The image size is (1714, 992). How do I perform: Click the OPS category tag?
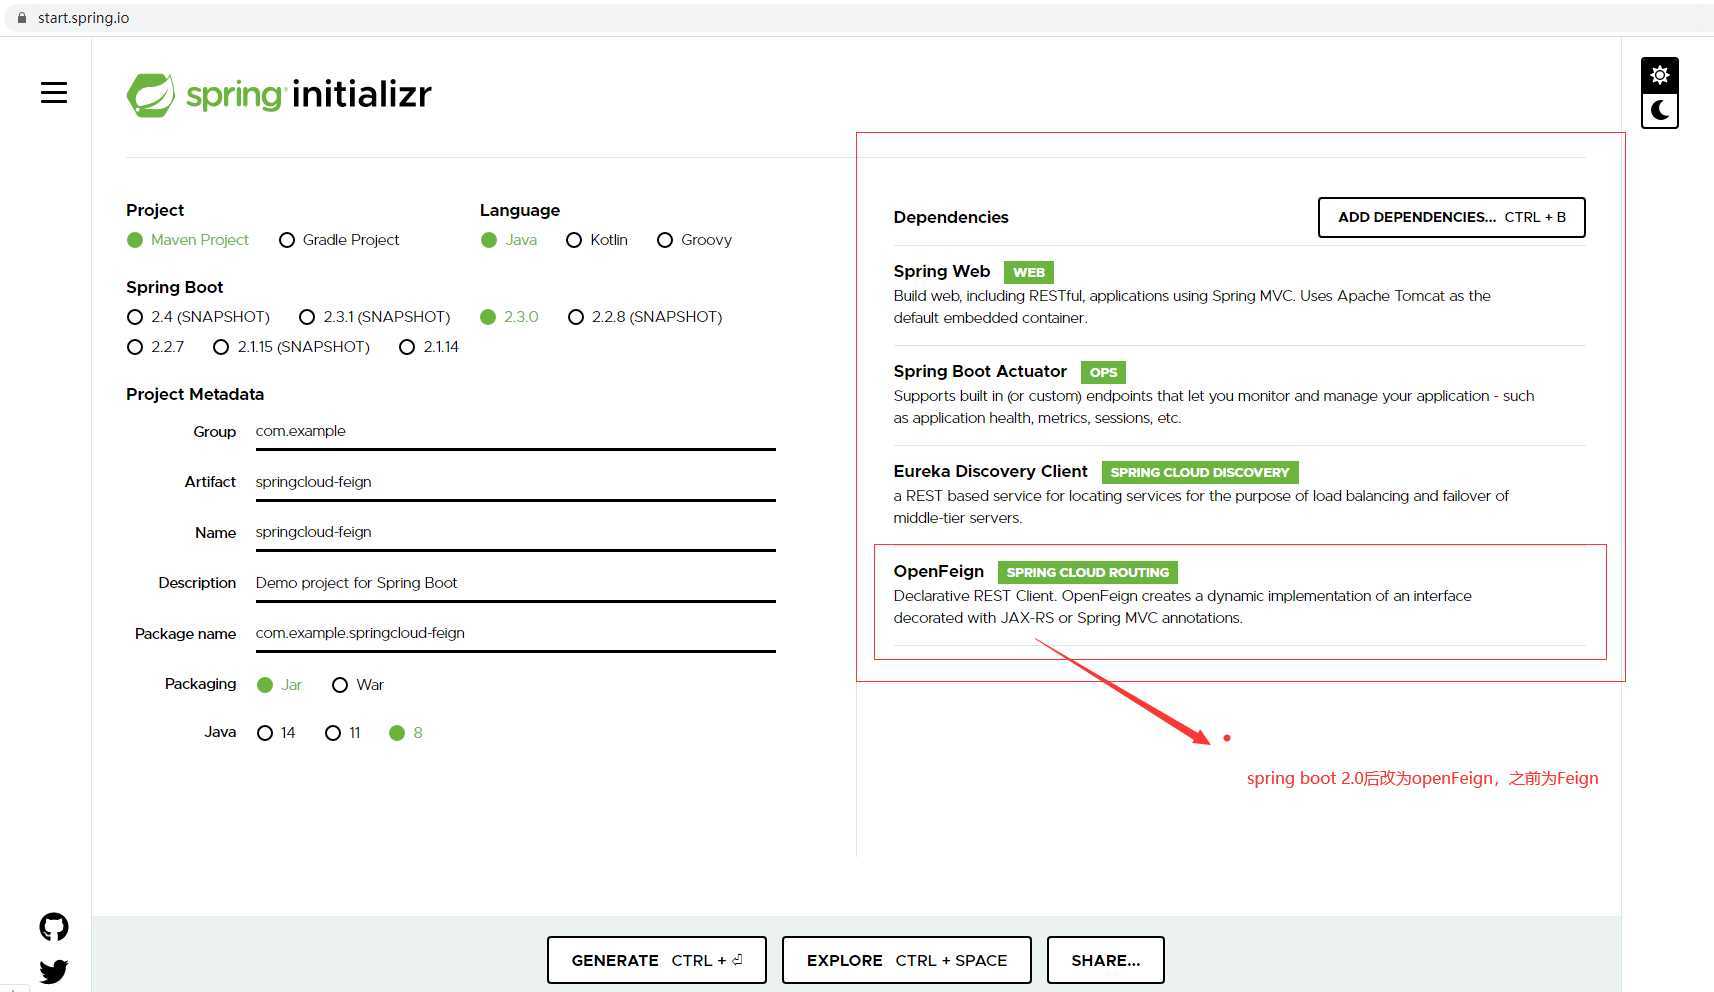point(1104,372)
